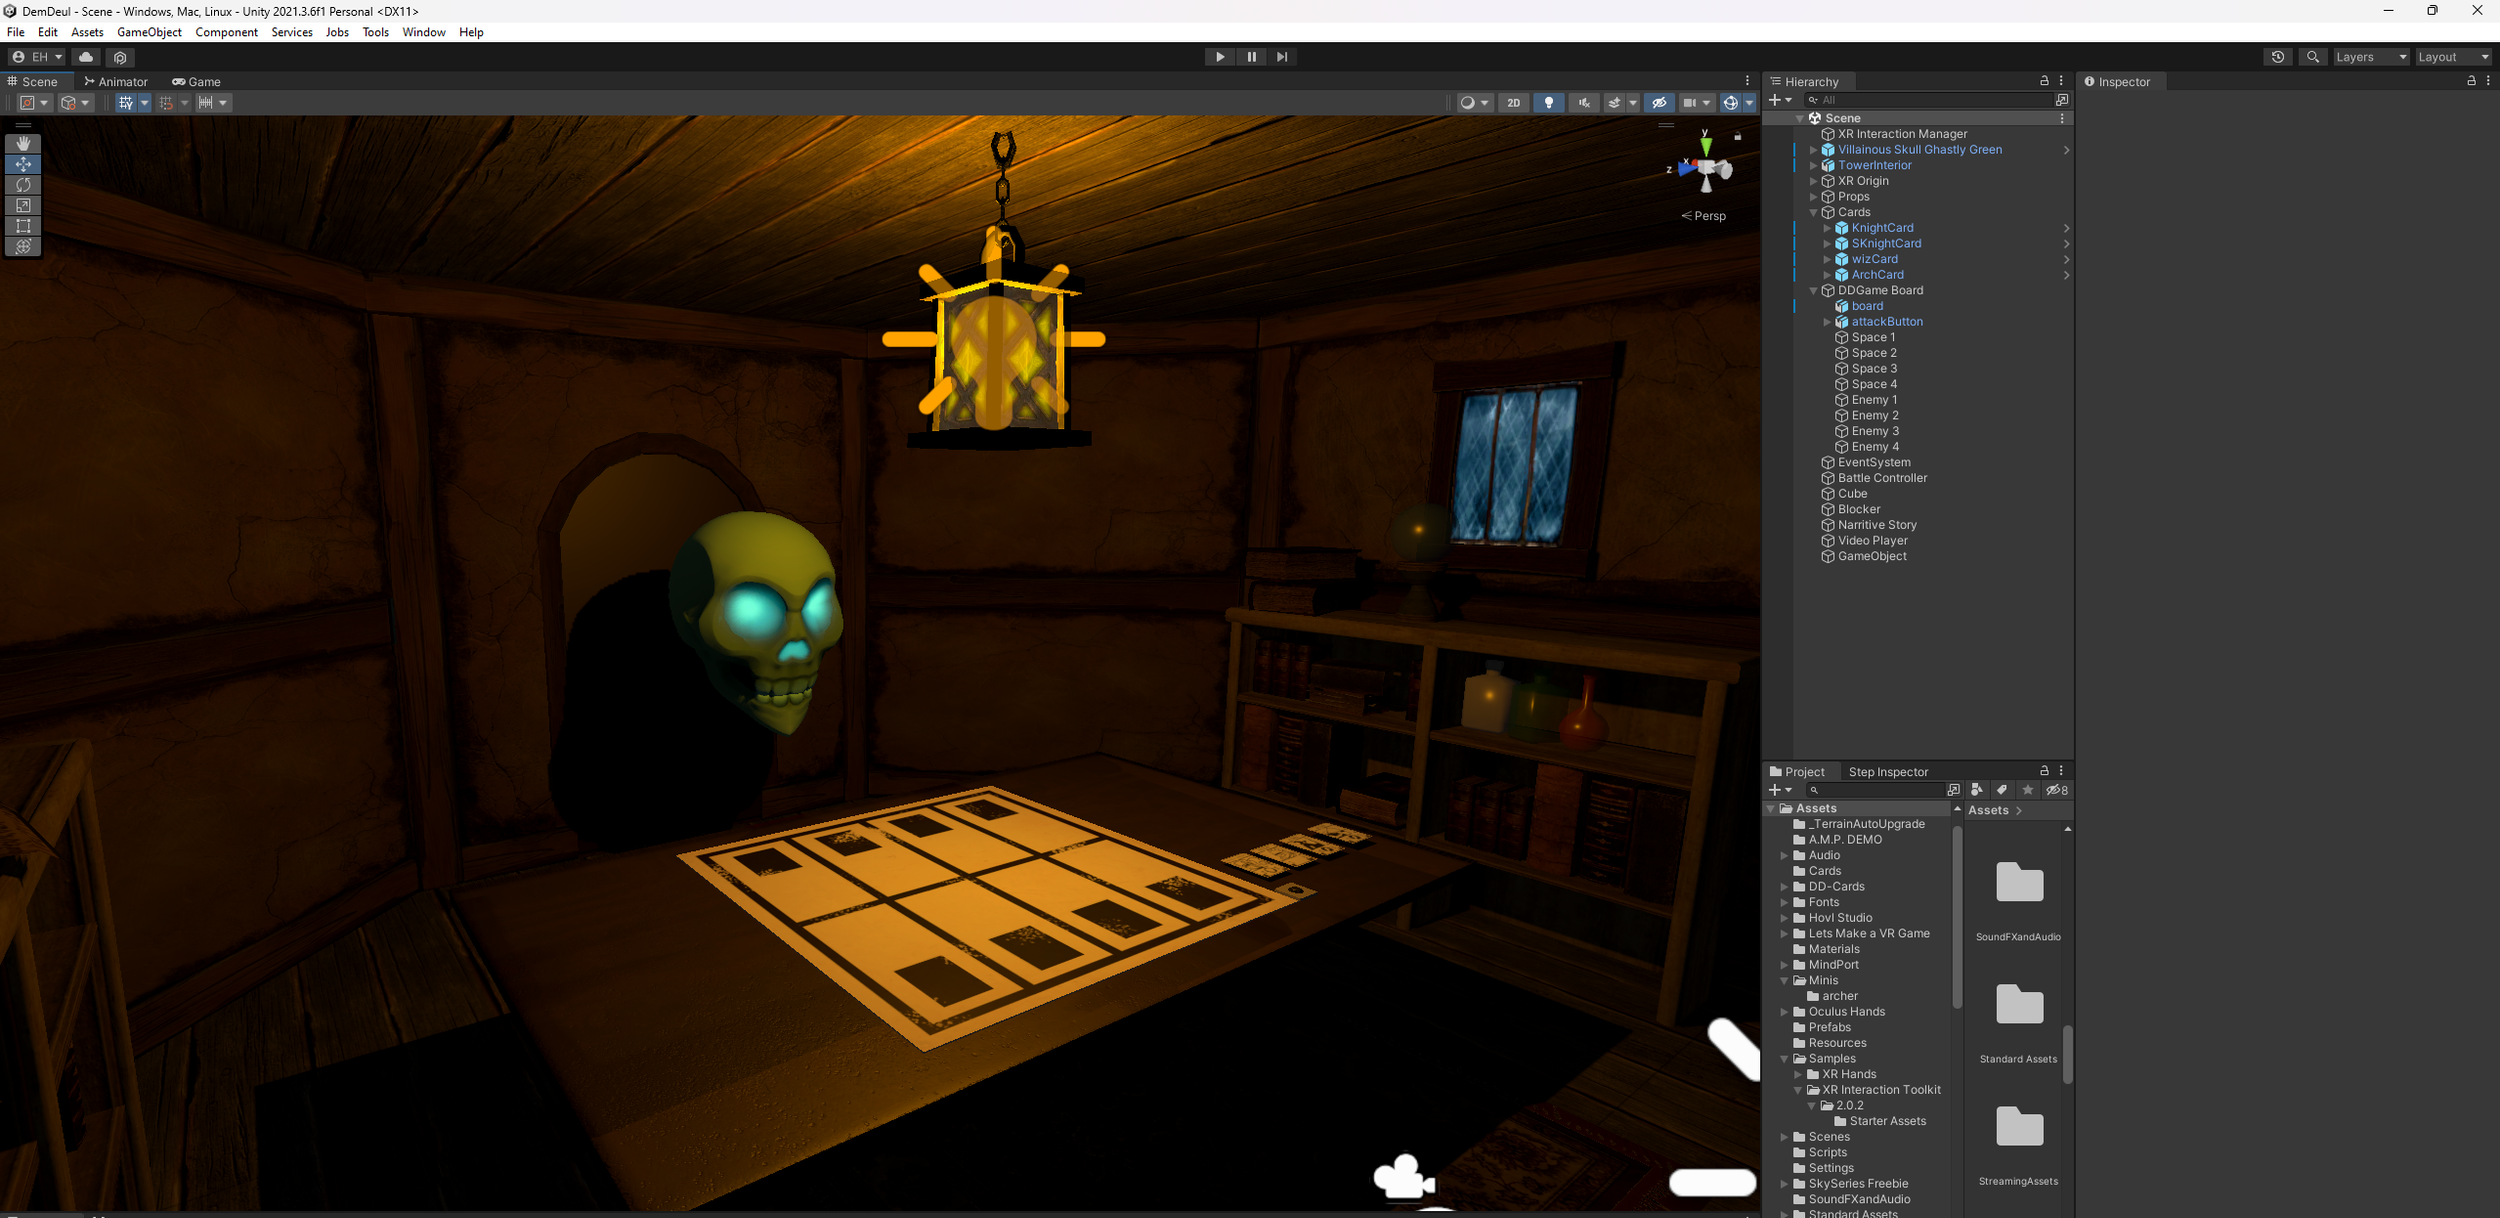Select the Hand view tool
2500x1218 pixels.
[23, 143]
